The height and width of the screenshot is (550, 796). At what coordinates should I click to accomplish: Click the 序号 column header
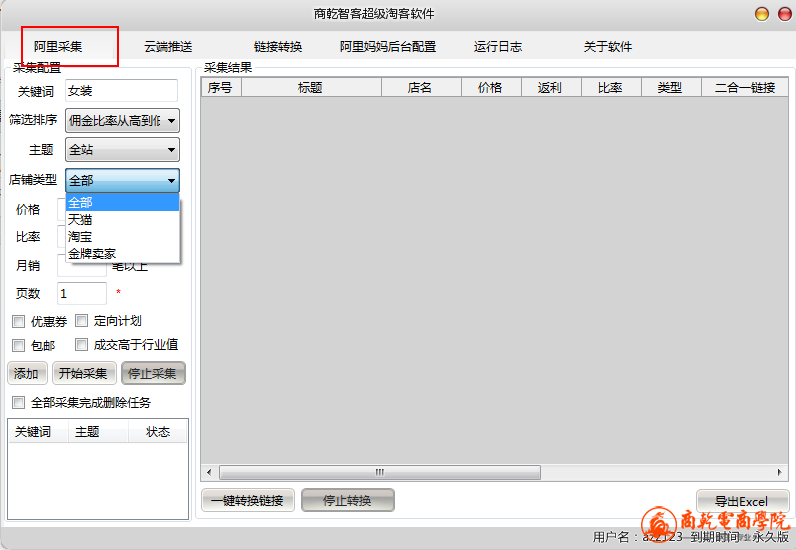(x=221, y=87)
